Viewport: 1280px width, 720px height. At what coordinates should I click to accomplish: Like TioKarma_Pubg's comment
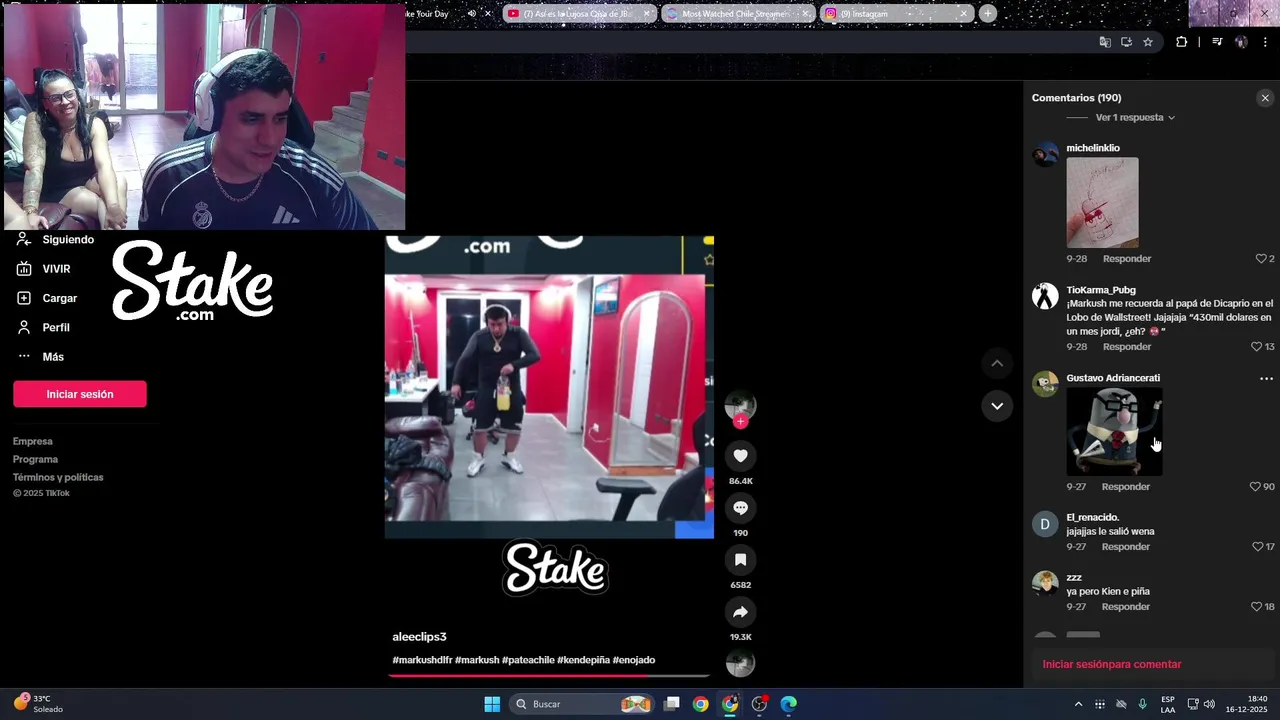pyautogui.click(x=1257, y=347)
